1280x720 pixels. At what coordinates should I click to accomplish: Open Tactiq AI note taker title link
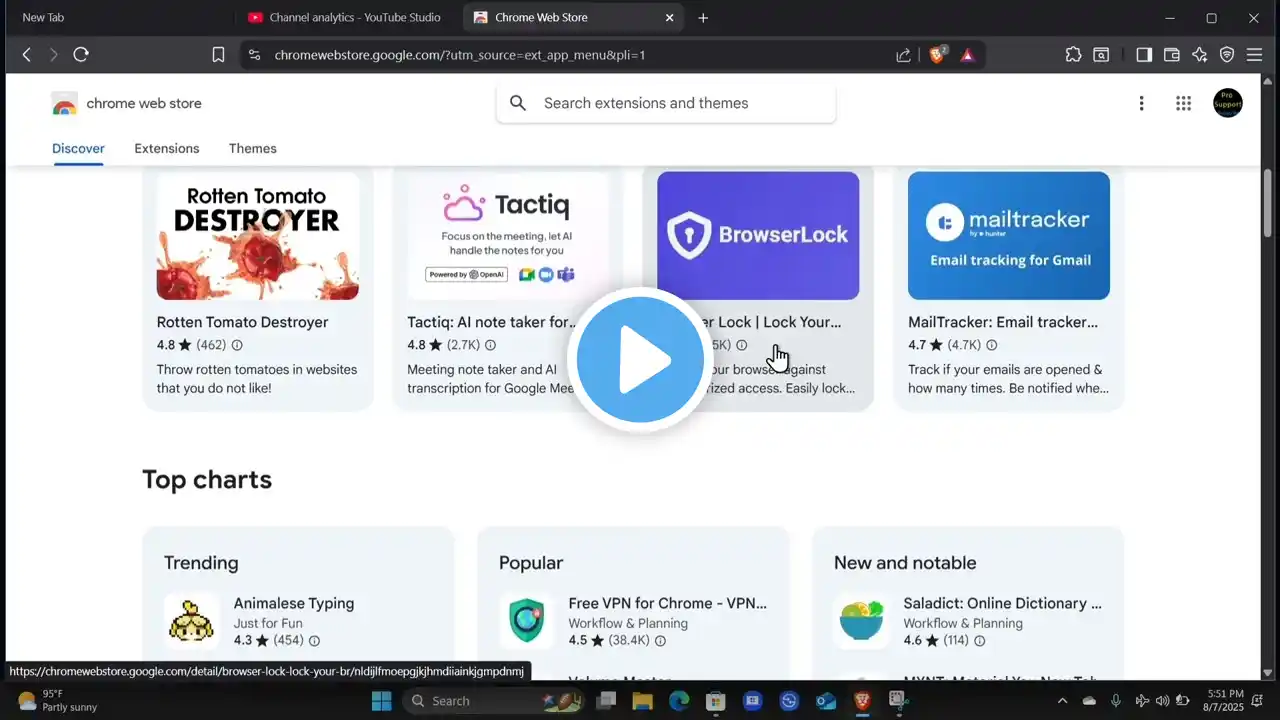click(493, 322)
